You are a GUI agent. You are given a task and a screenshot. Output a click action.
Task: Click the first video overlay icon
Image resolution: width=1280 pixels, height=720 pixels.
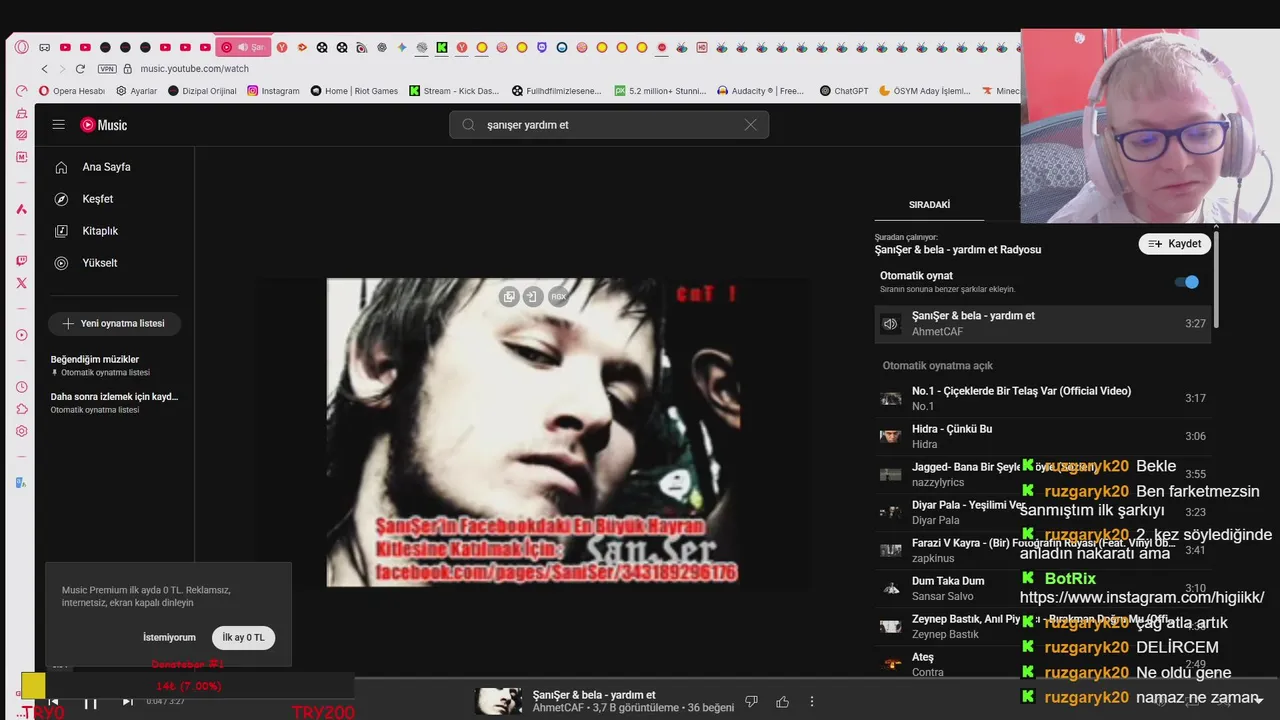[x=509, y=297]
